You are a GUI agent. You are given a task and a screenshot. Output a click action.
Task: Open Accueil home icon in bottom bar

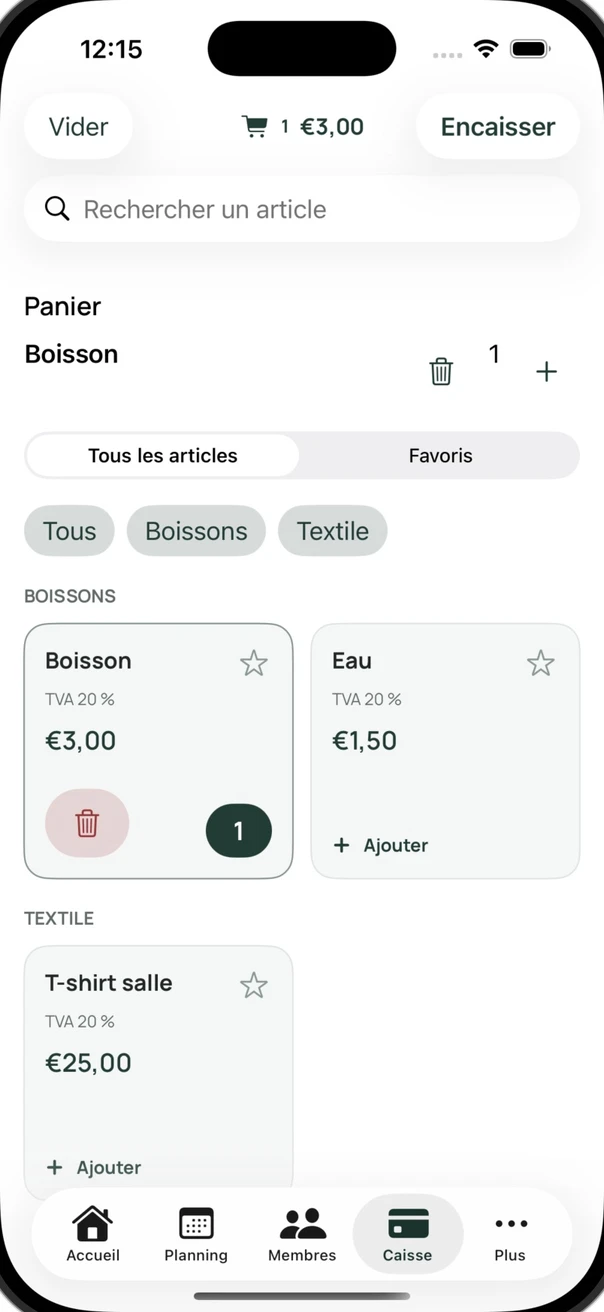[x=93, y=1224]
